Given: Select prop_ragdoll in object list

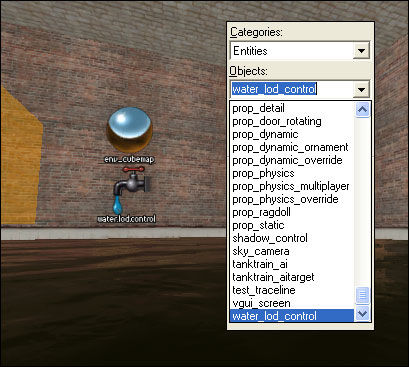Looking at the screenshot, I should 292,212.
